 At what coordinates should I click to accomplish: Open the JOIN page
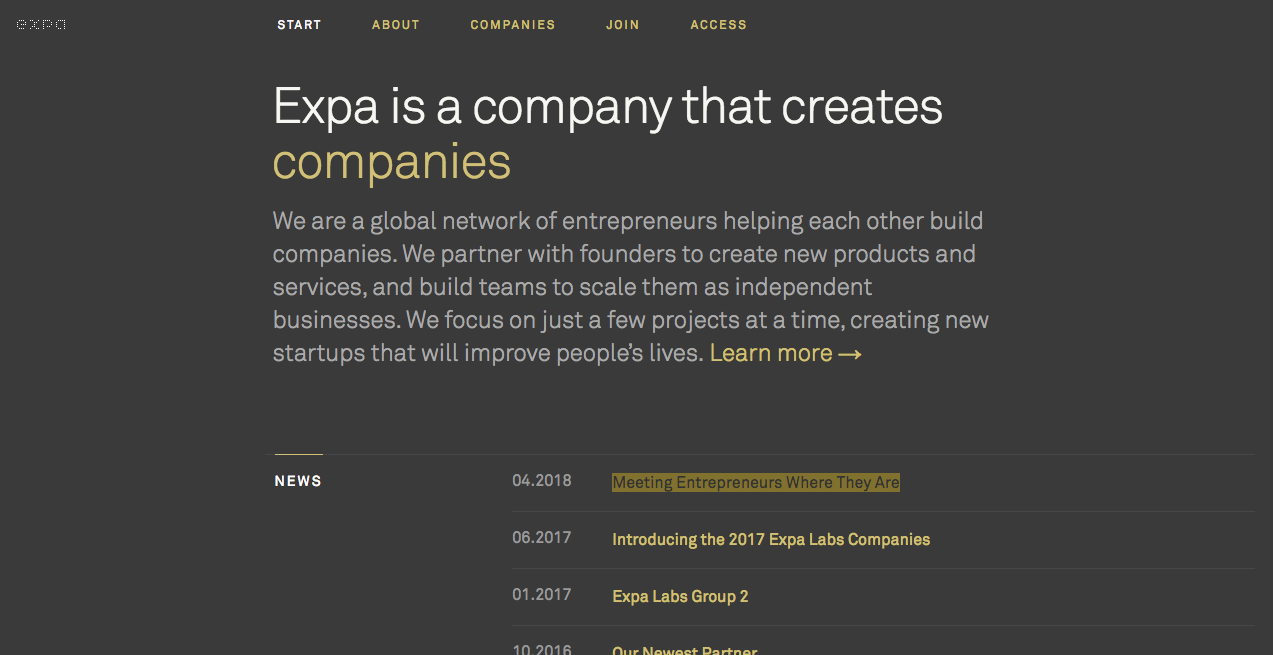(622, 25)
